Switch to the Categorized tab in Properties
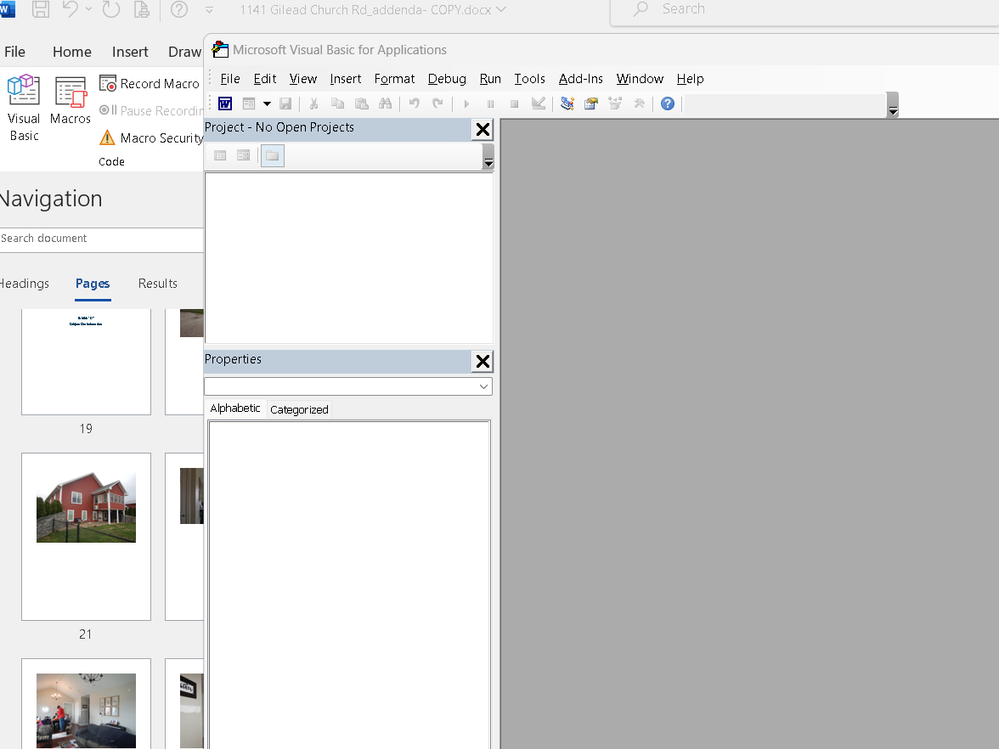 (299, 409)
